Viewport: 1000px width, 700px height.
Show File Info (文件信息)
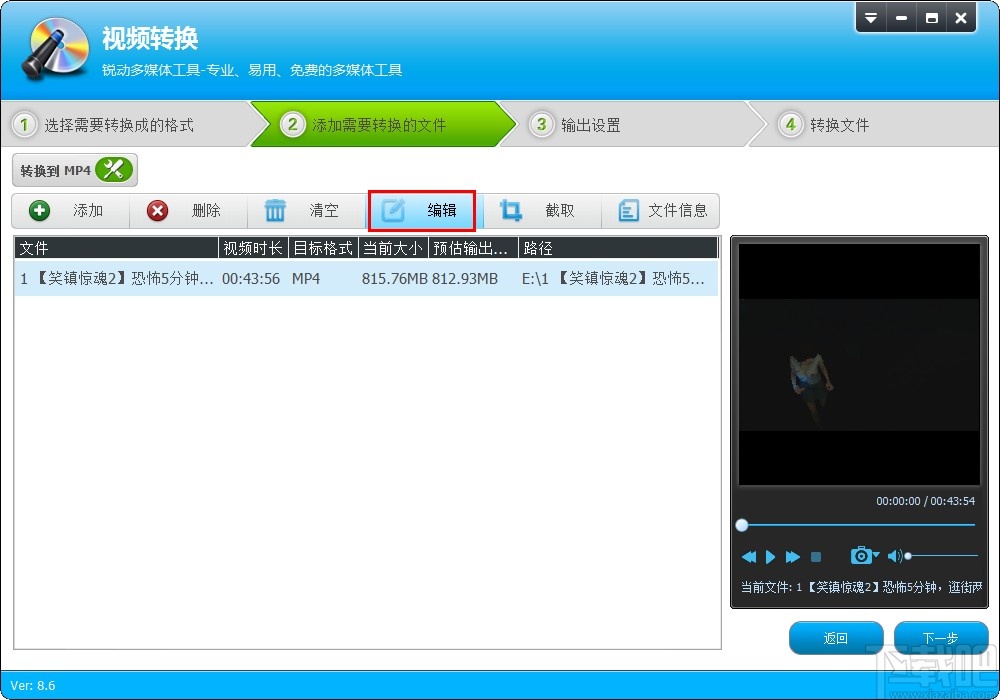(x=661, y=210)
